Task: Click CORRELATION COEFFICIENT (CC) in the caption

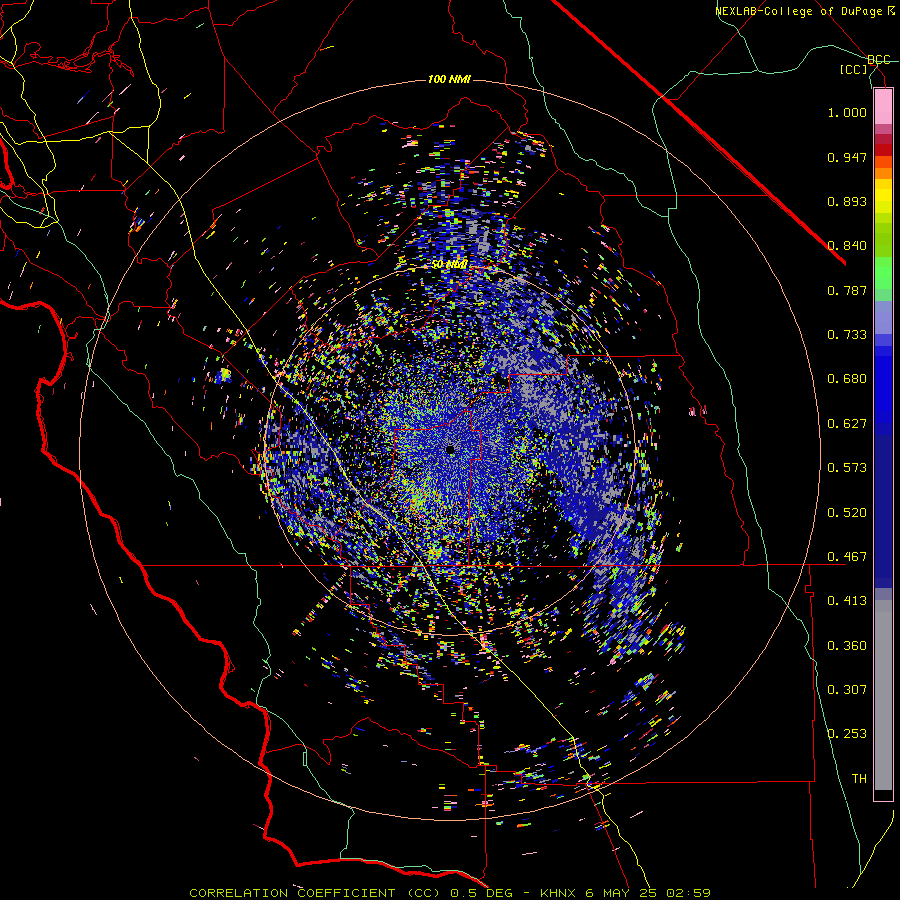Action: point(315,893)
